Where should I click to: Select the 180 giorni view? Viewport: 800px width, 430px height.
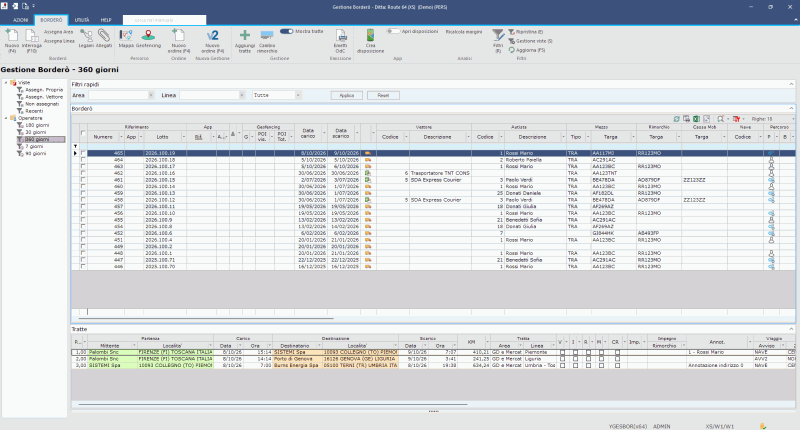coord(37,125)
